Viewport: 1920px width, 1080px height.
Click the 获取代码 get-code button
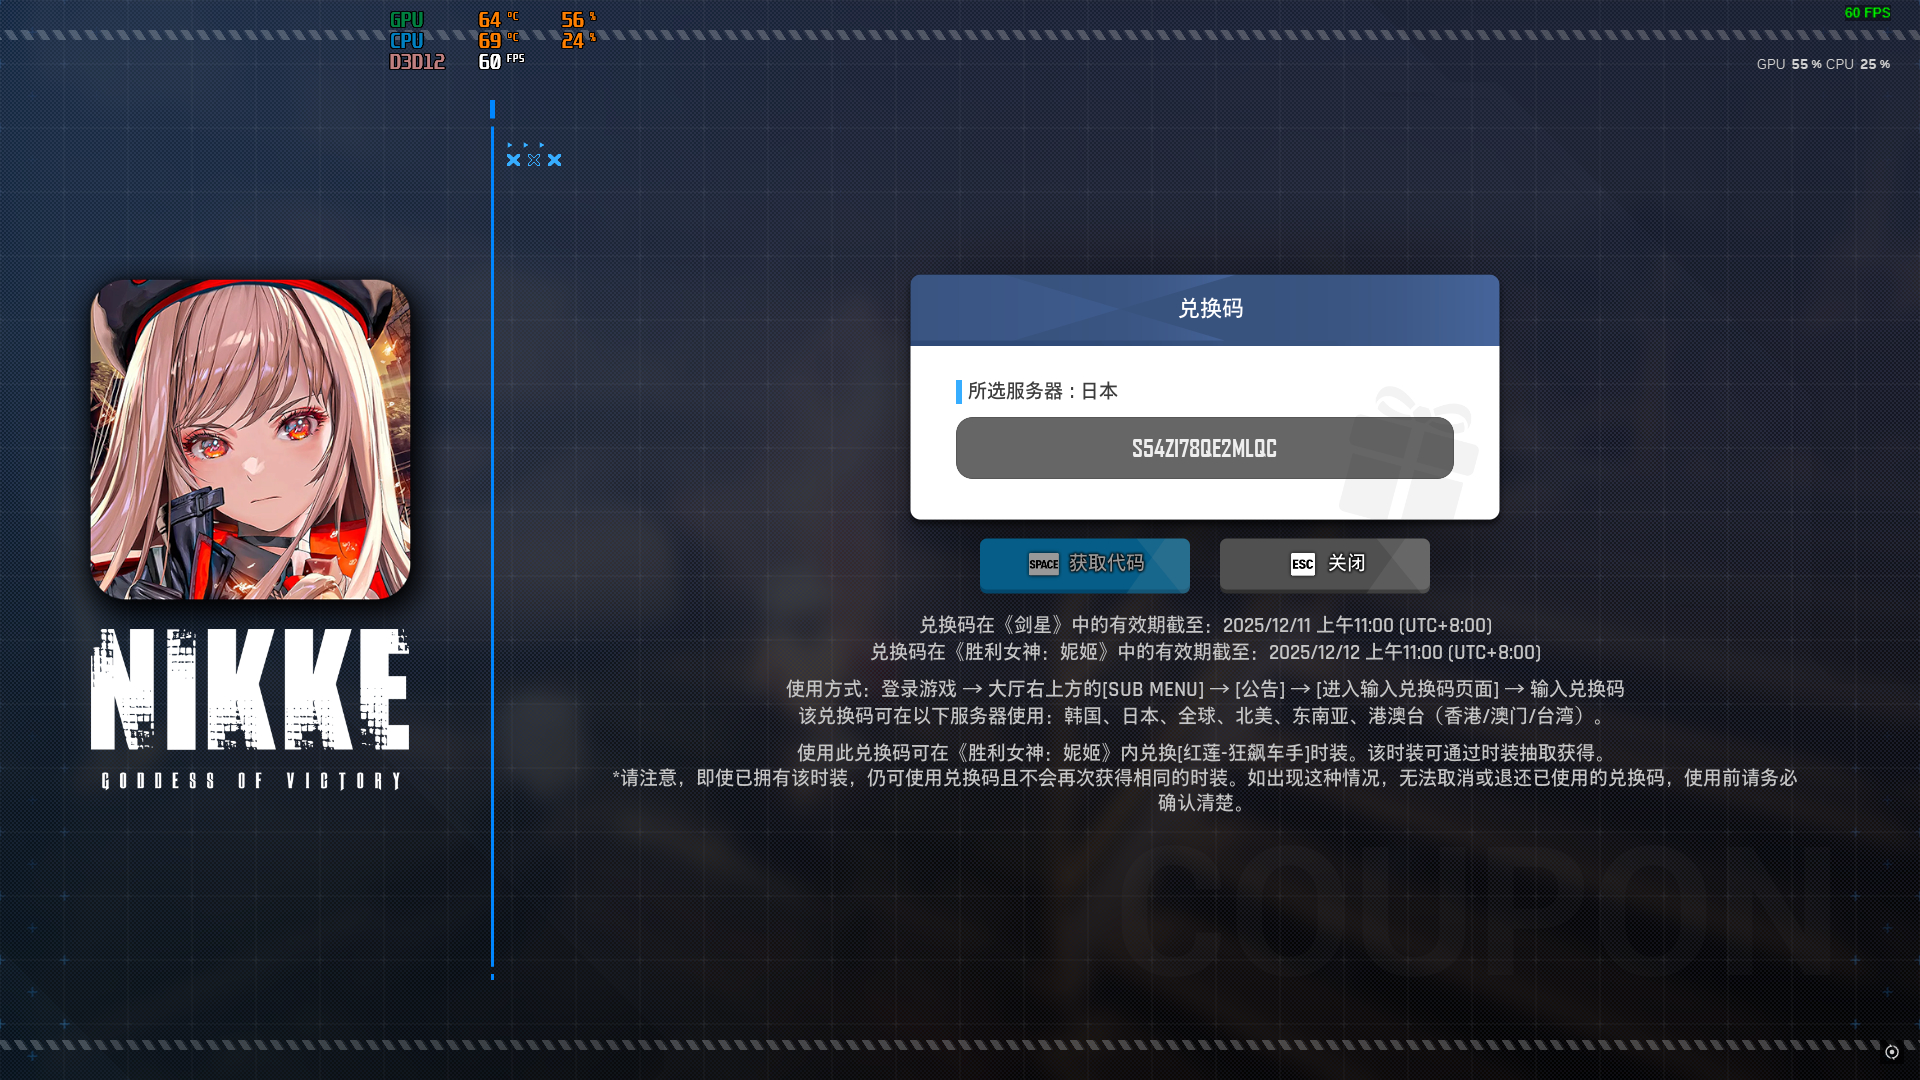pyautogui.click(x=1084, y=565)
